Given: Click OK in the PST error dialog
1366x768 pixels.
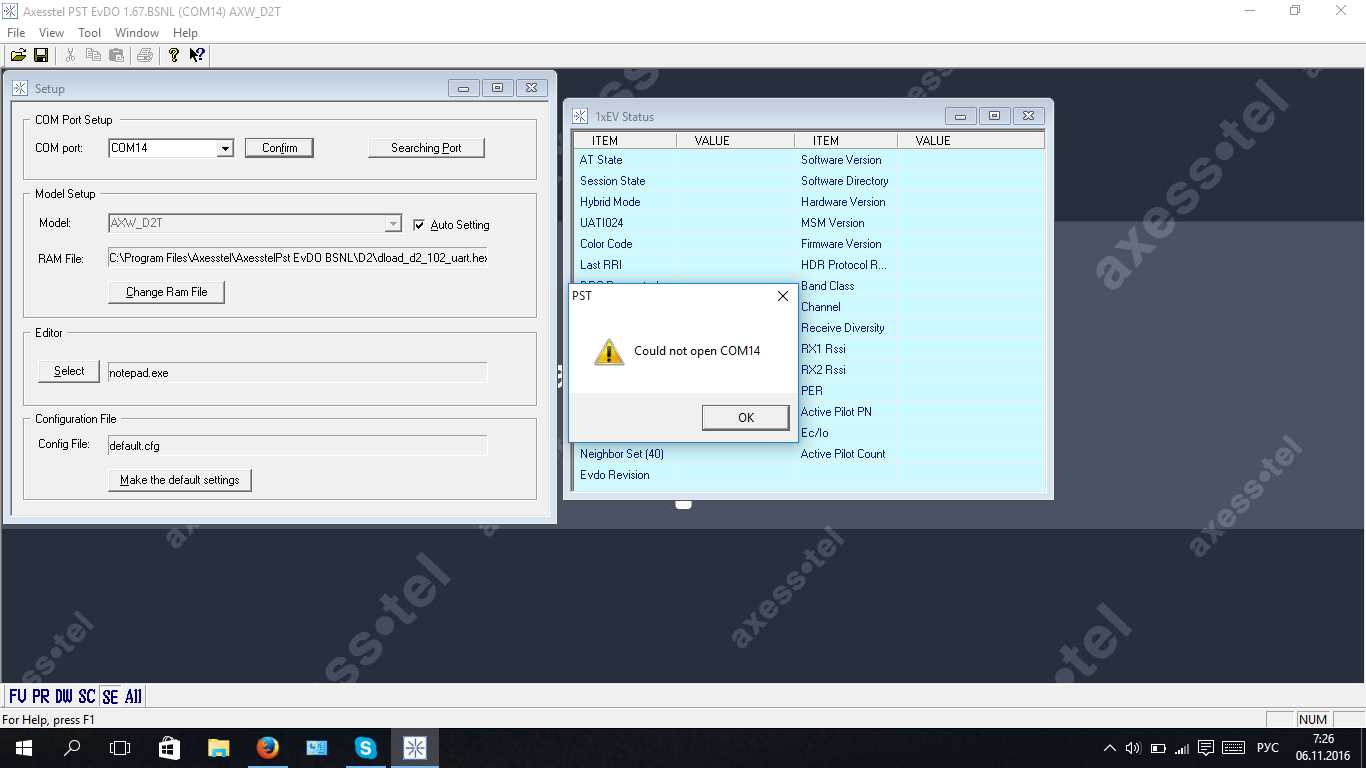Looking at the screenshot, I should tap(745, 418).
